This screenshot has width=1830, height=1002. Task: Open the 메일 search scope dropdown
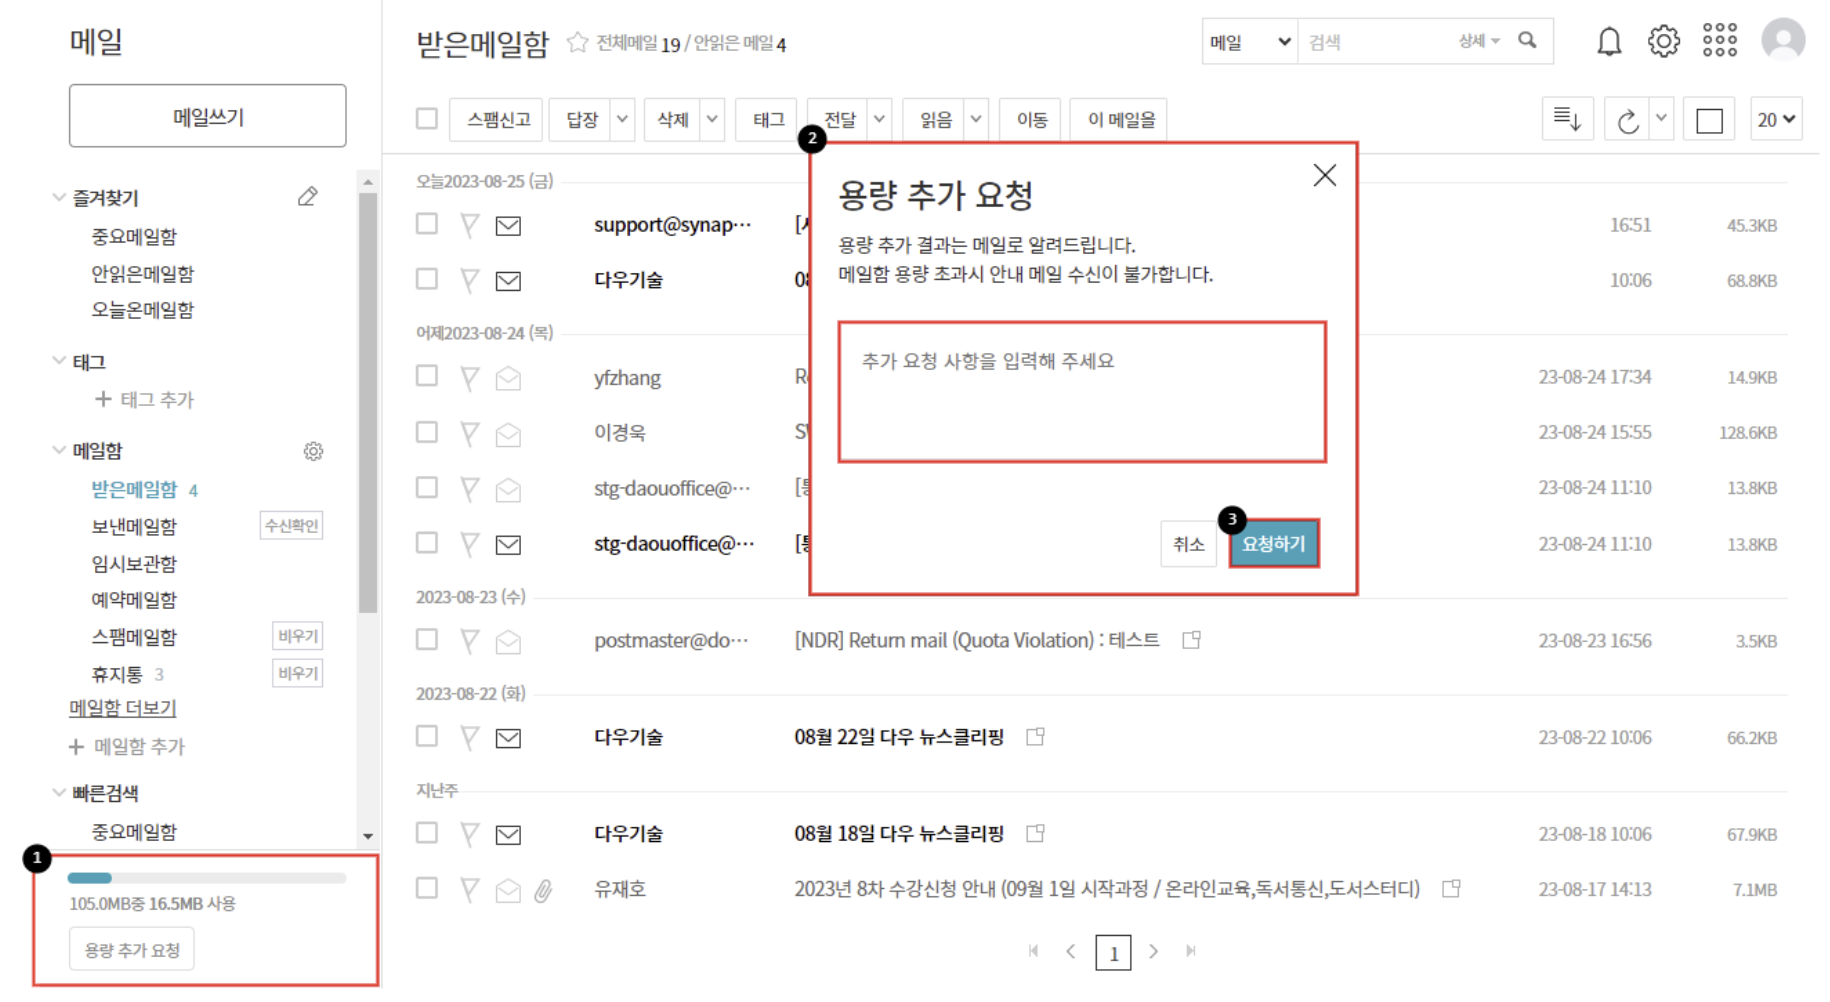[x=1249, y=42]
